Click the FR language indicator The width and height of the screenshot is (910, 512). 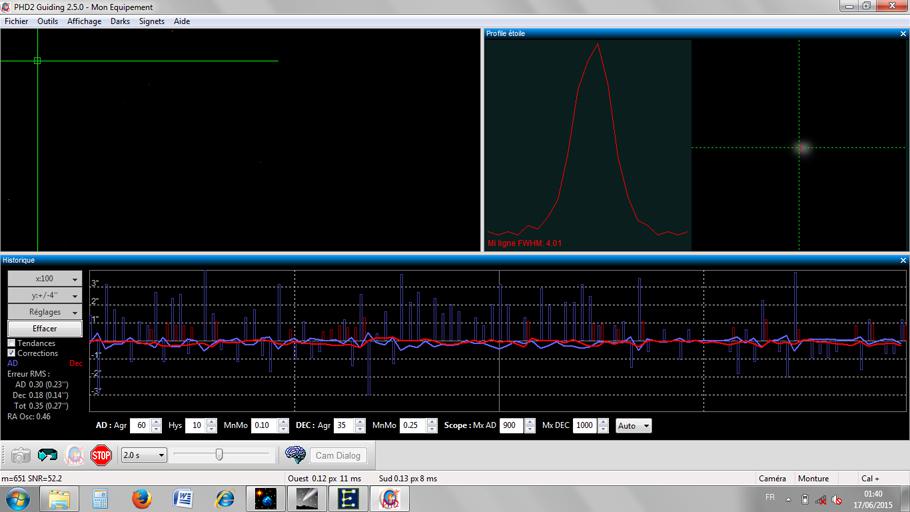coord(770,497)
